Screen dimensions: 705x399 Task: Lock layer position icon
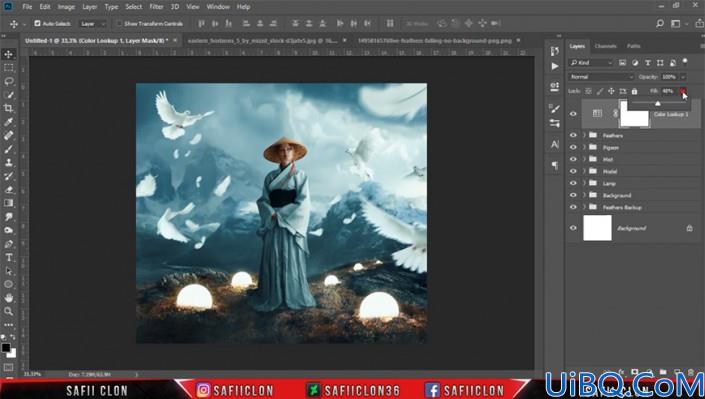(611, 91)
